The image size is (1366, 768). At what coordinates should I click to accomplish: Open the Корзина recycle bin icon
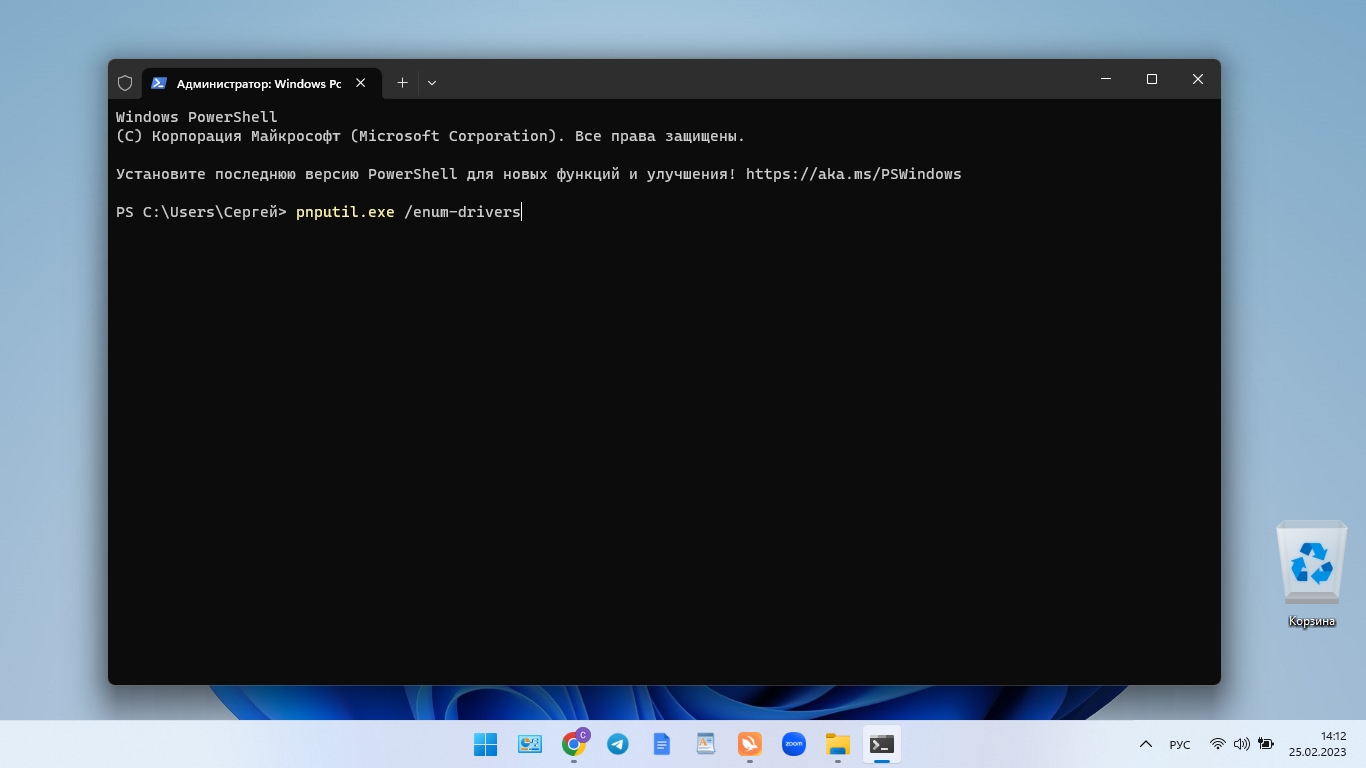point(1311,574)
